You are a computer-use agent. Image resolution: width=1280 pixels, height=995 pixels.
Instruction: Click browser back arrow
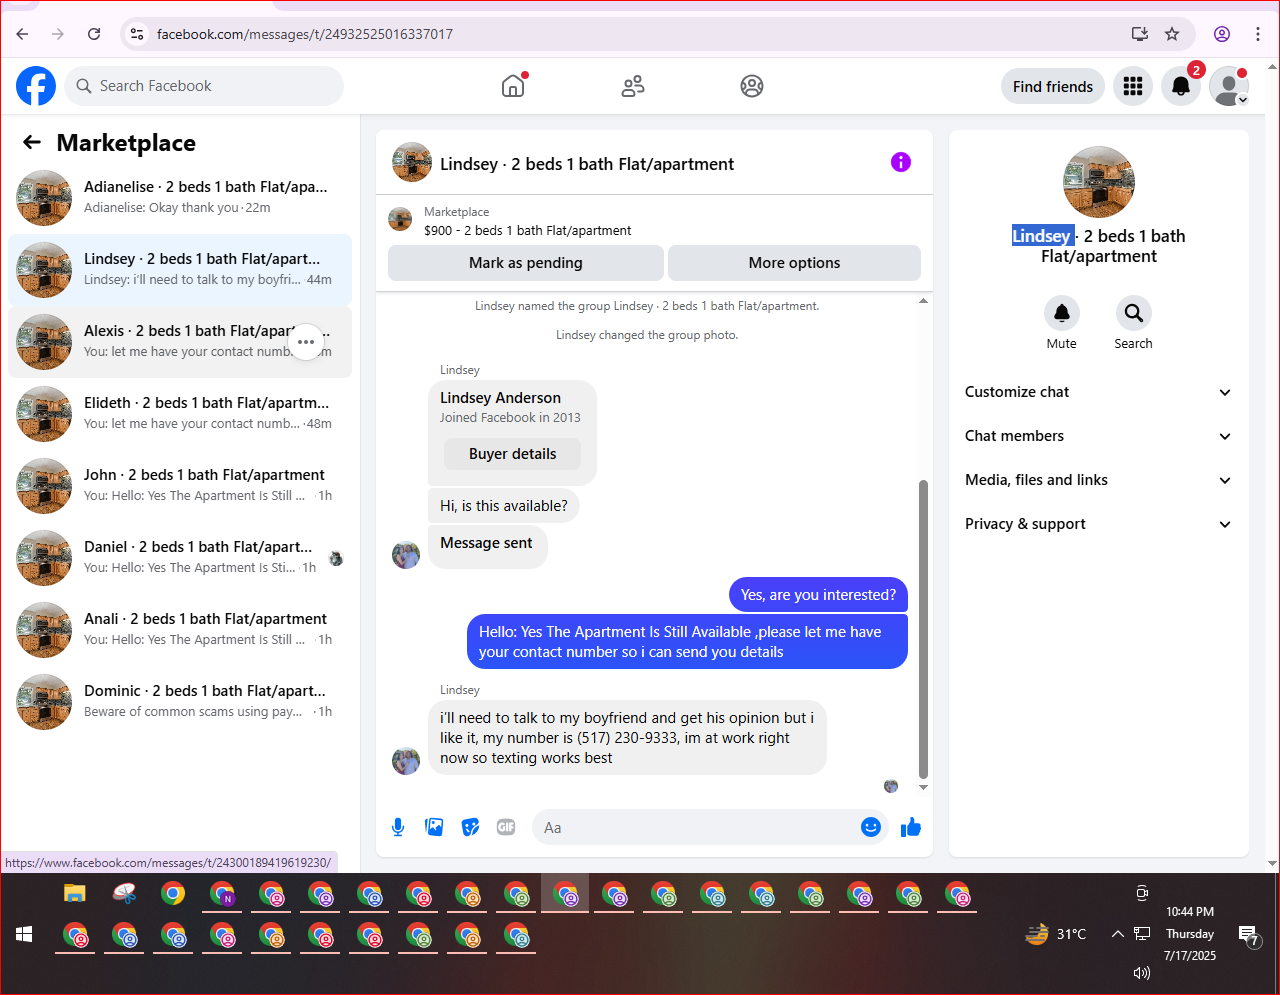click(22, 34)
